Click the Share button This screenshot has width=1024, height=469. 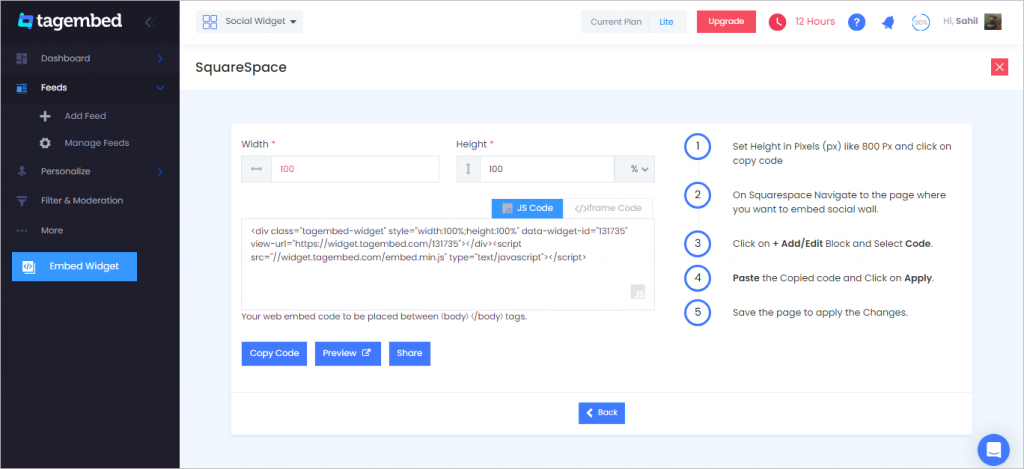[x=409, y=353]
